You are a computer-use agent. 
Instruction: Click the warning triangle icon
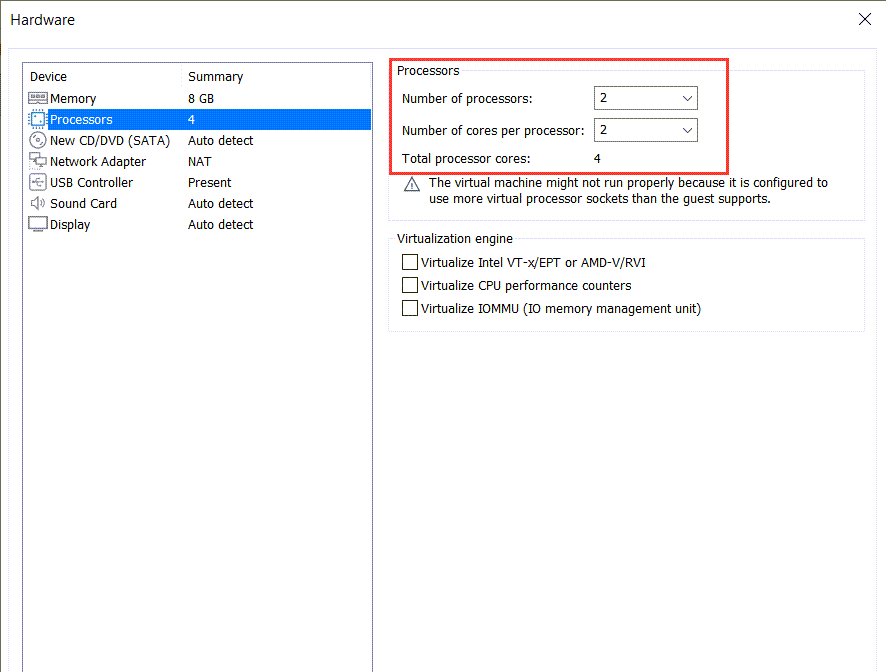pyautogui.click(x=412, y=185)
